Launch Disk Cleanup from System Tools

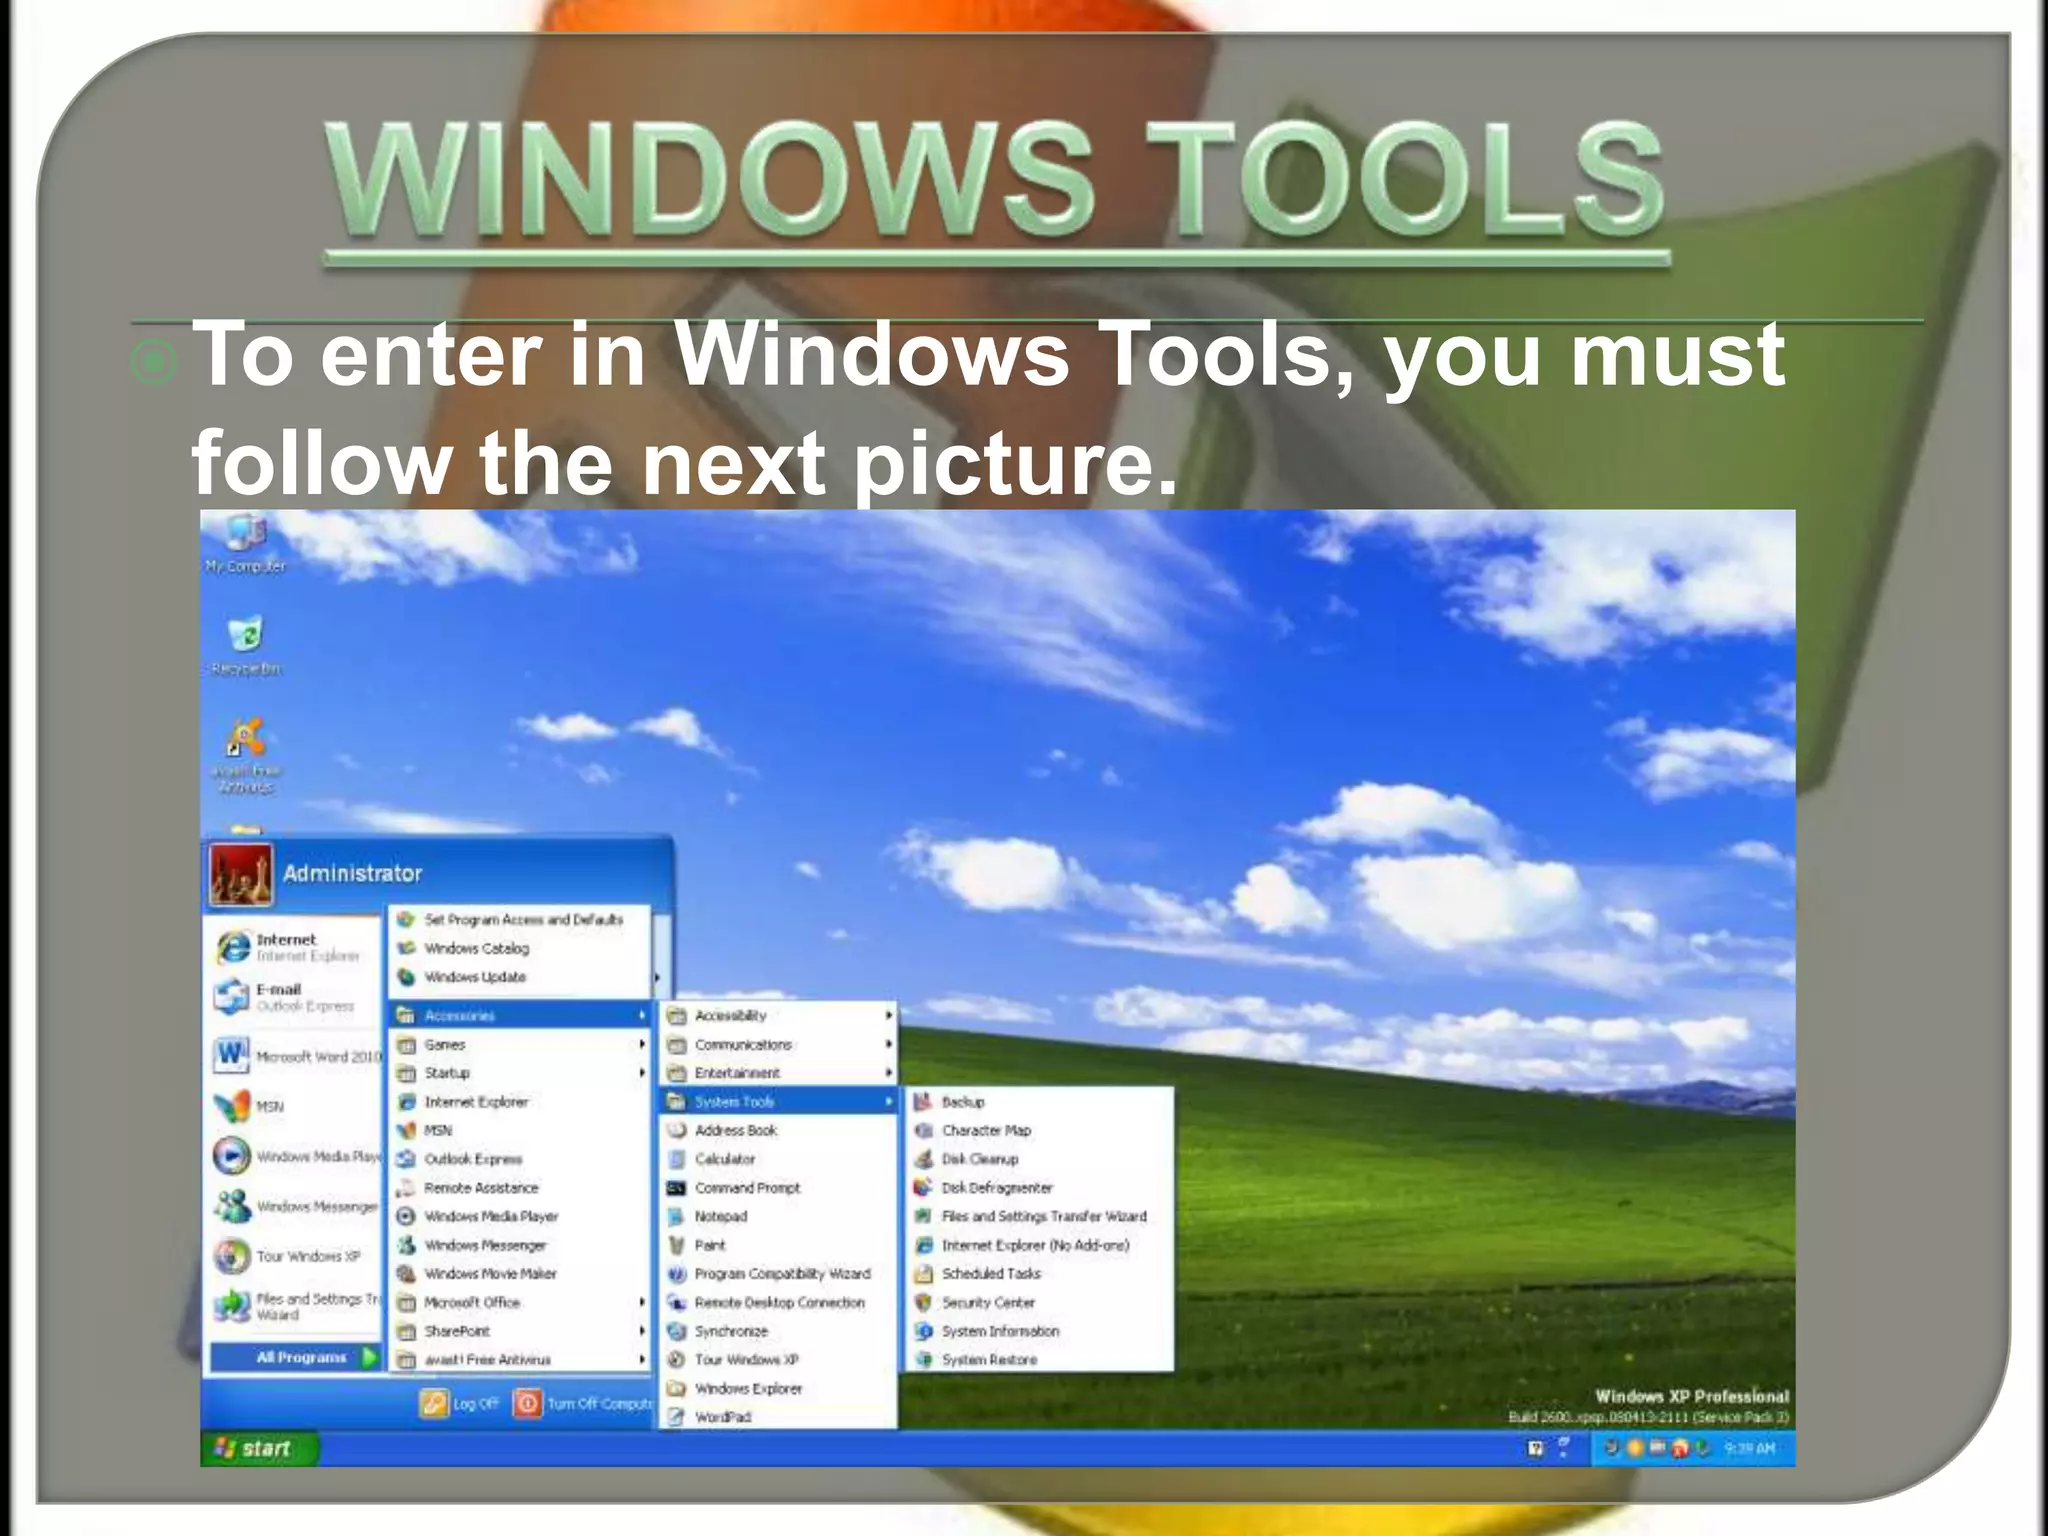(x=979, y=1159)
